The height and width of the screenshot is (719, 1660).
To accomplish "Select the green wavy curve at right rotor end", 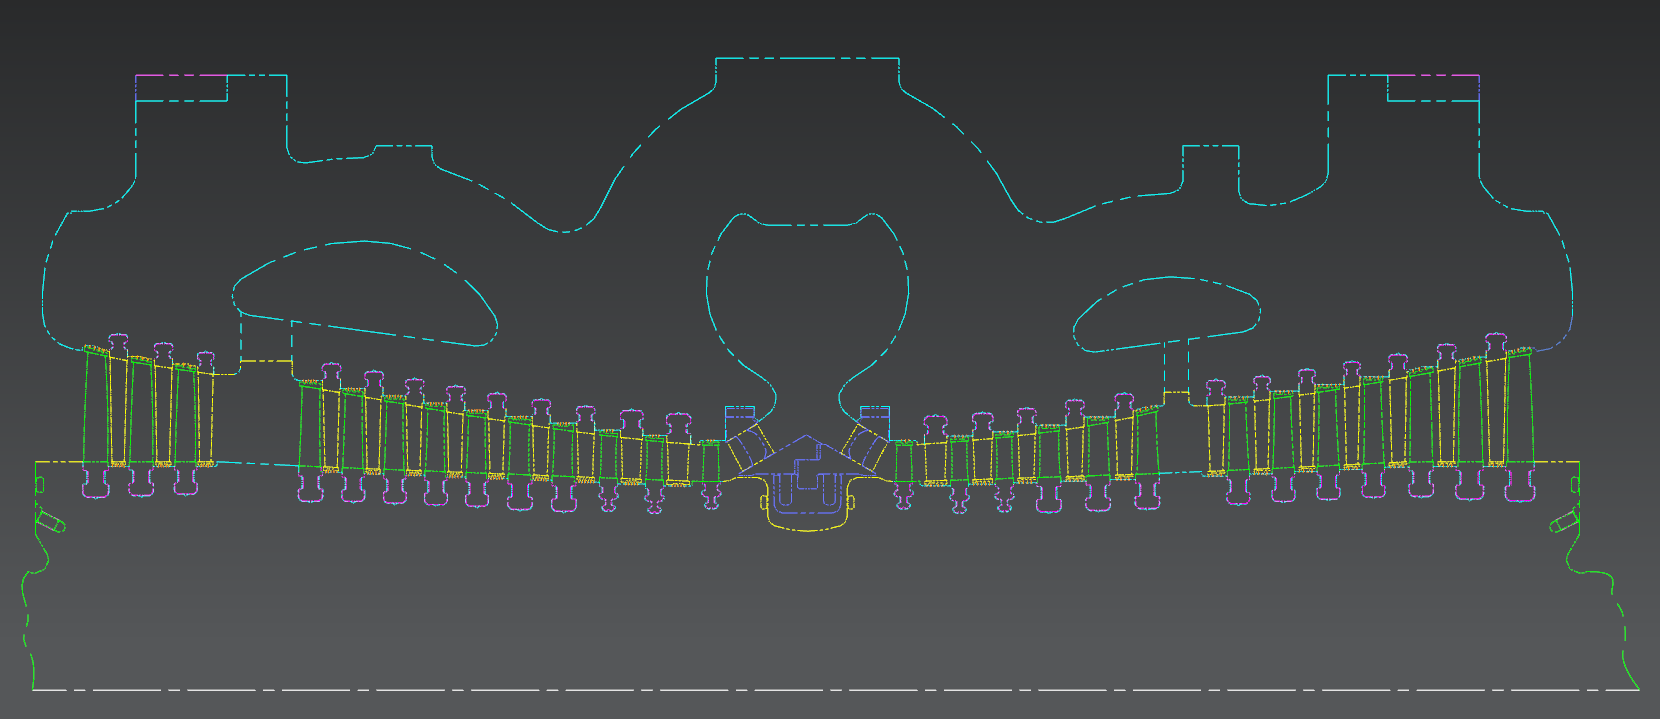I will coord(1612,590).
